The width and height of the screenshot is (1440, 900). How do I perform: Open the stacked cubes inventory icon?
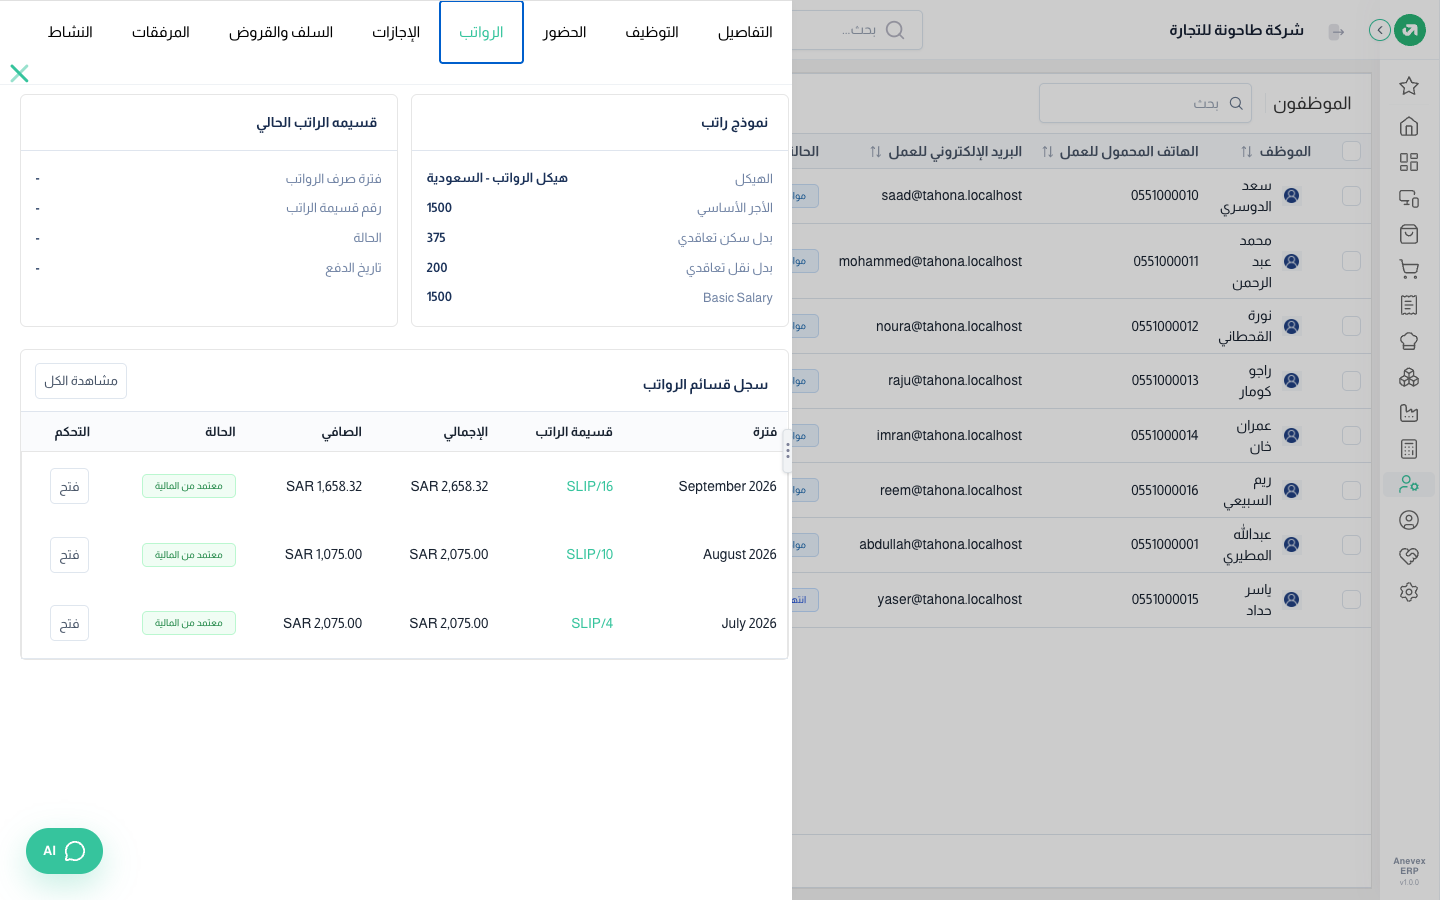point(1409,377)
